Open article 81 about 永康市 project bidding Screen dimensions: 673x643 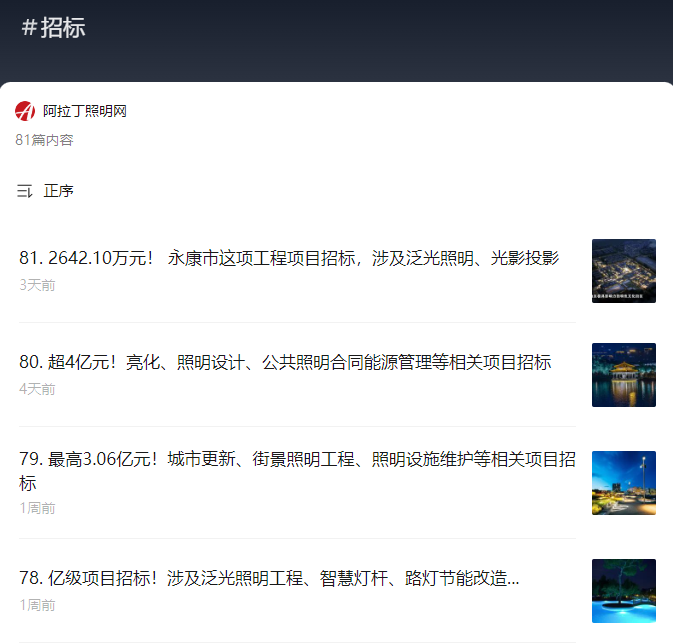click(x=289, y=258)
